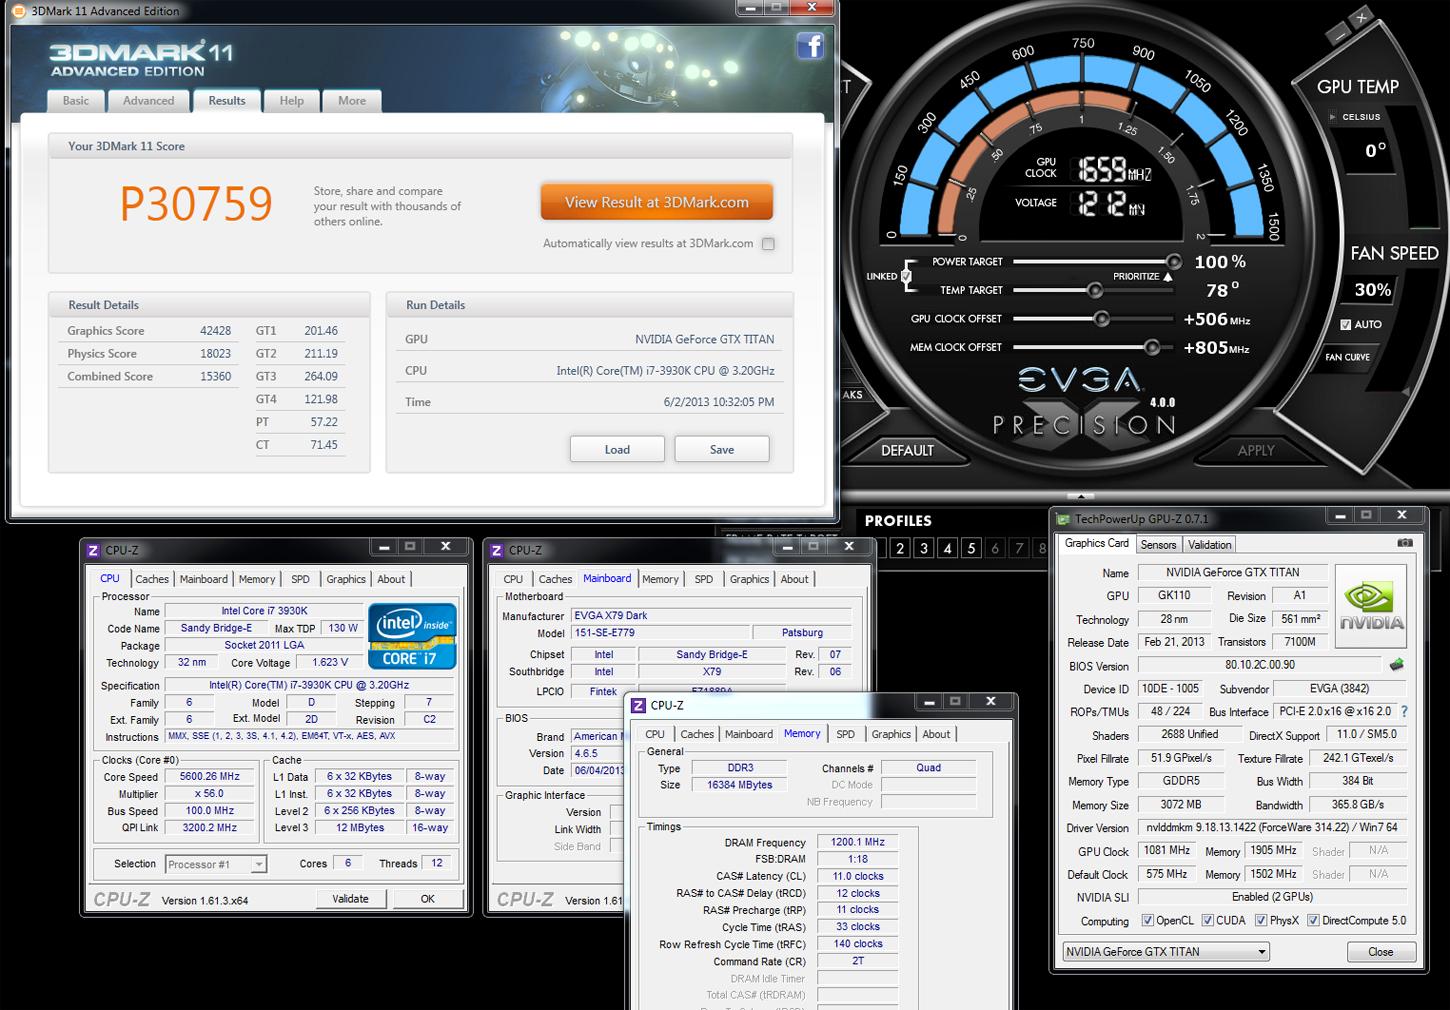Viewport: 1450px width, 1010px height.
Task: Click the Temp Target slider handle
Action: click(x=1095, y=290)
